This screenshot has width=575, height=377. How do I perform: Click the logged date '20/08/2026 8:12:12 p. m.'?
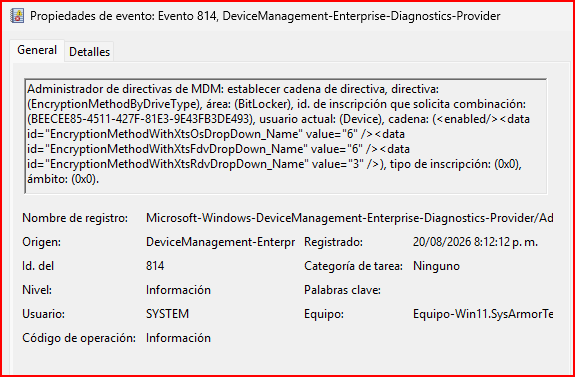pos(475,242)
